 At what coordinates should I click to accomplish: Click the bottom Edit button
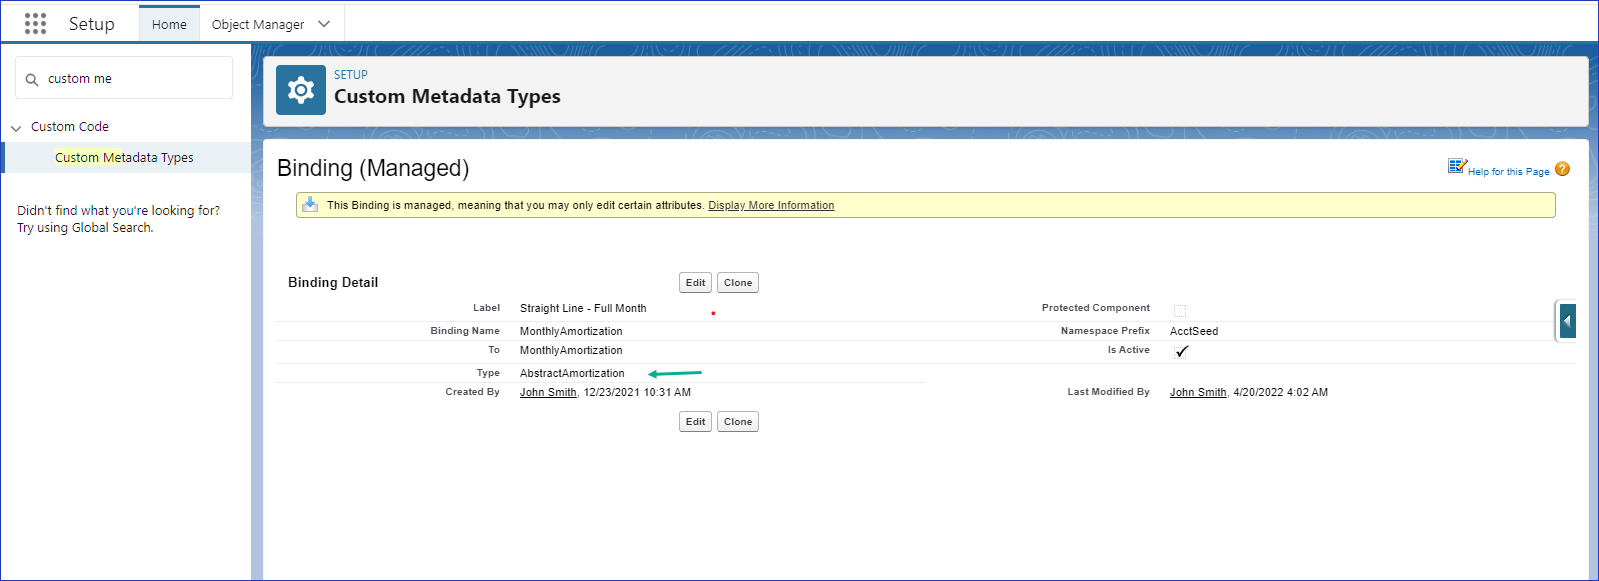tap(695, 422)
